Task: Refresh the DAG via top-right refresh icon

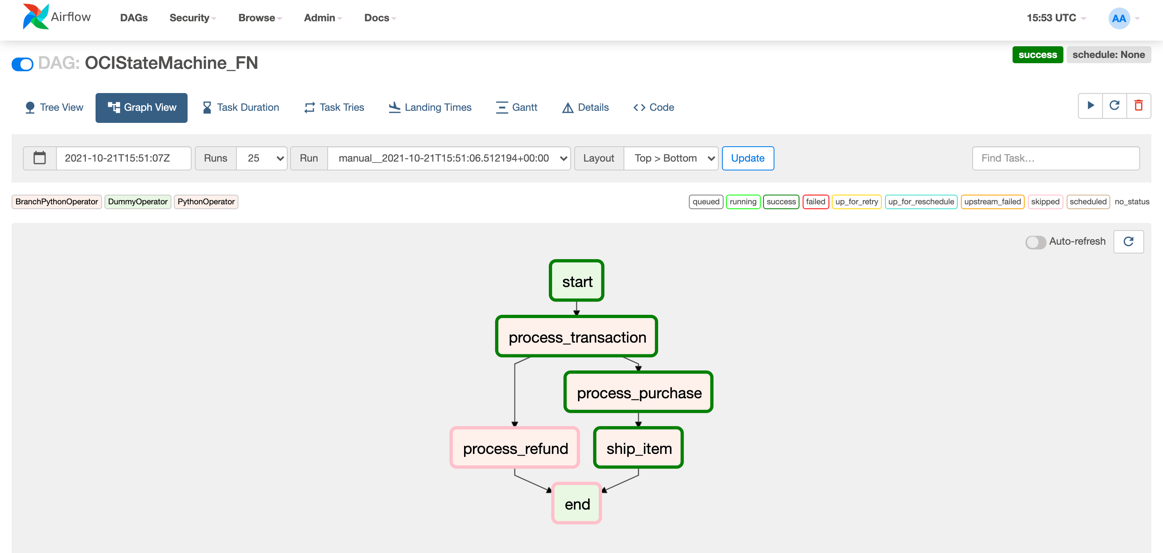Action: pos(1114,105)
